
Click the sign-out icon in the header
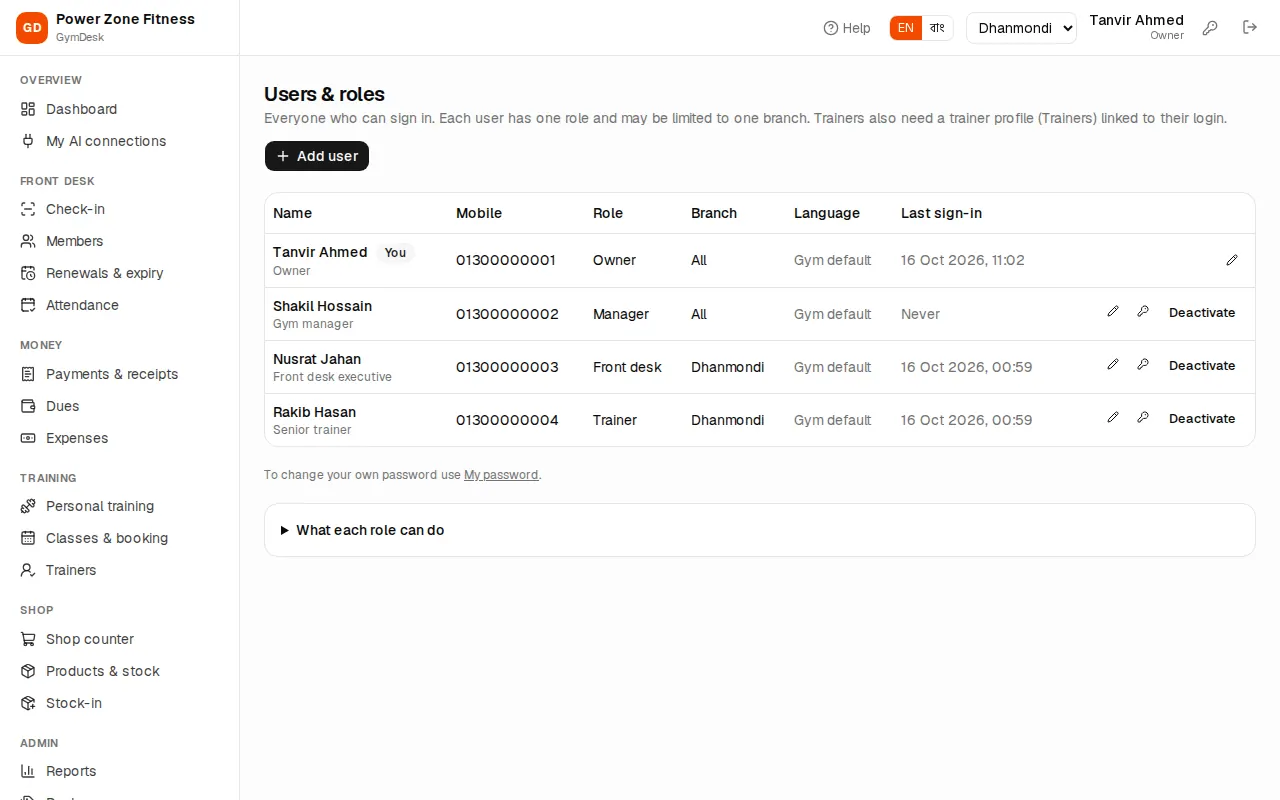tap(1250, 28)
